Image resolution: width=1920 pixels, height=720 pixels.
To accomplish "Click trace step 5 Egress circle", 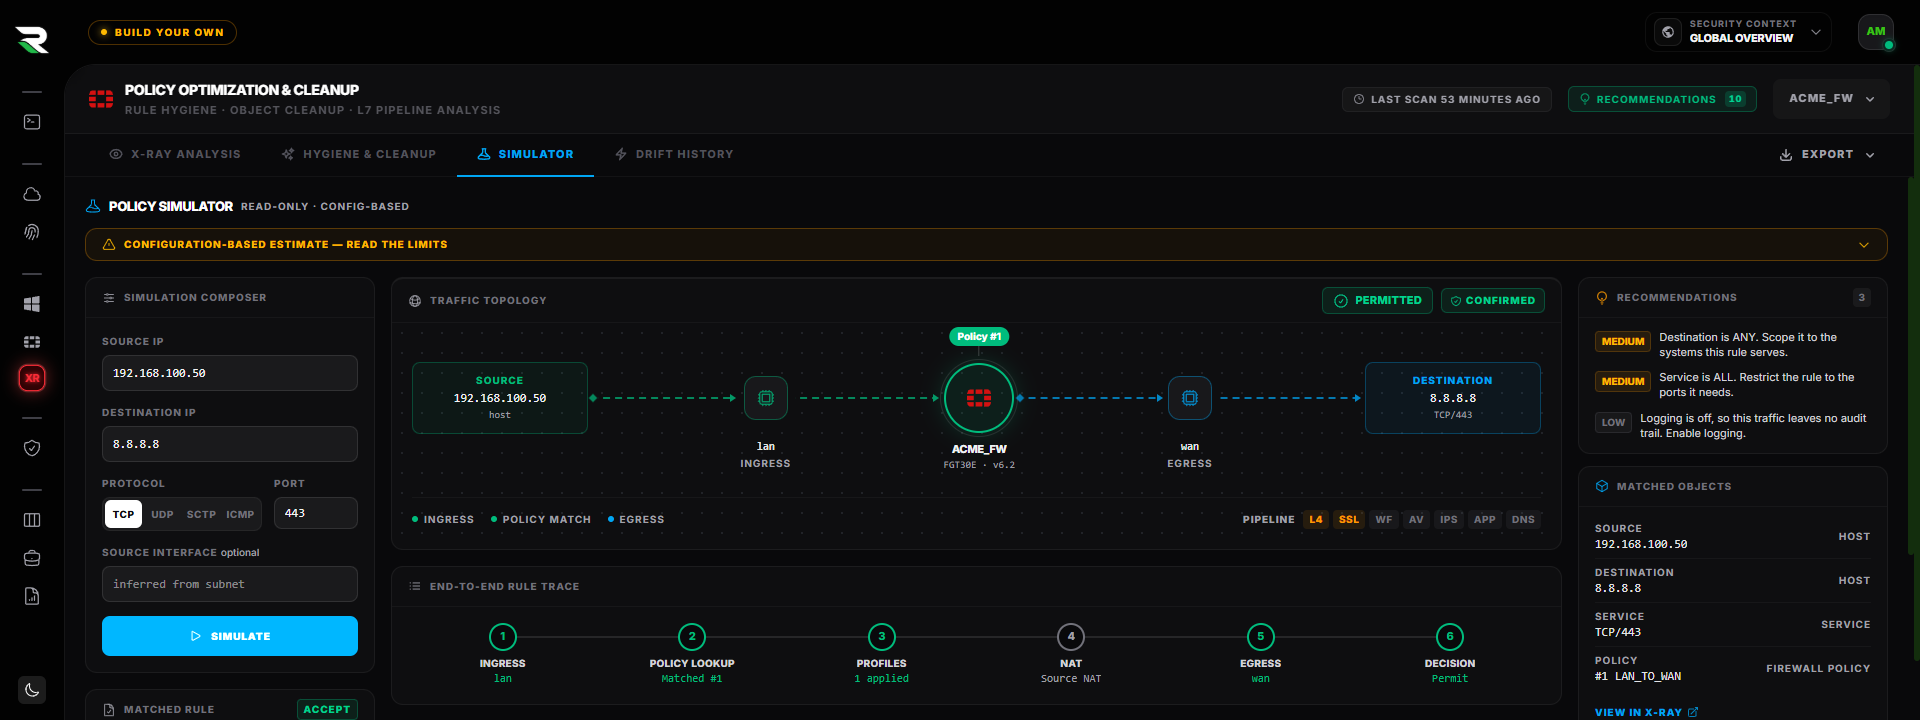I will click(1261, 637).
